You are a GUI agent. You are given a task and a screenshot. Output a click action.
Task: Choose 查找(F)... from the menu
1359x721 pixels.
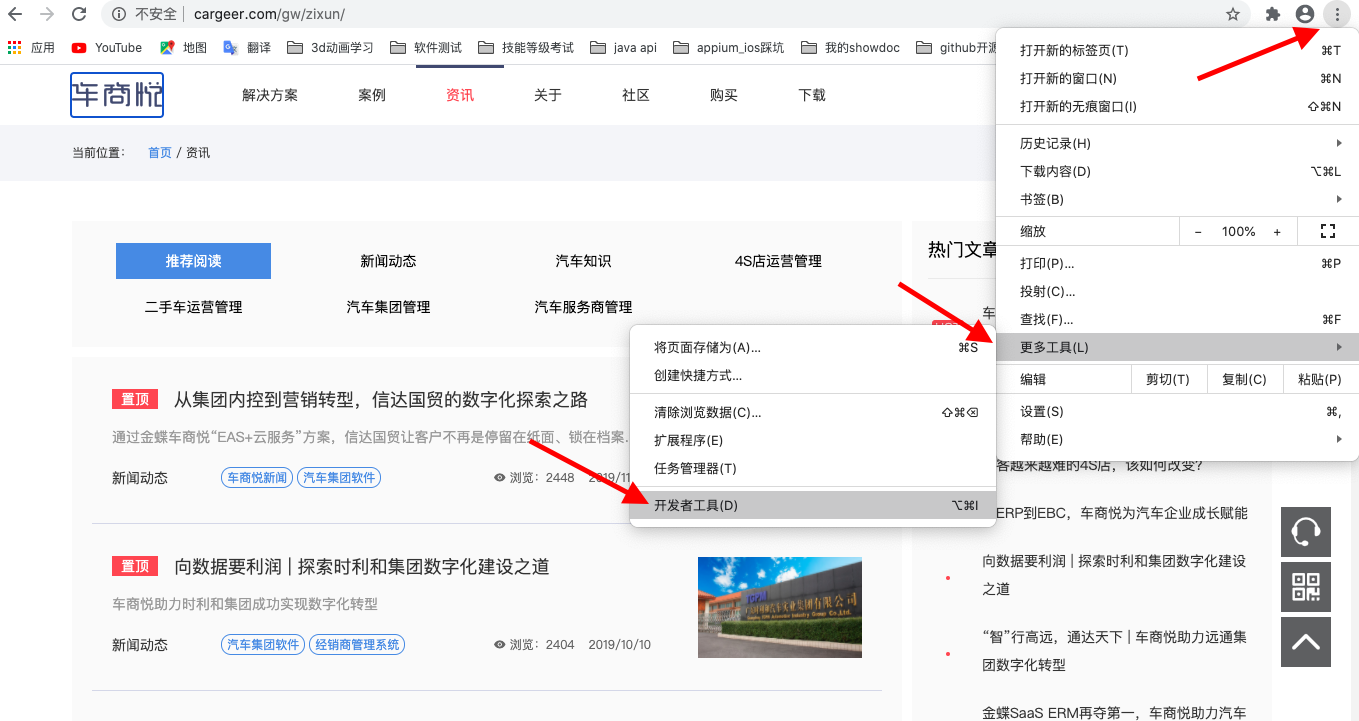point(1178,319)
